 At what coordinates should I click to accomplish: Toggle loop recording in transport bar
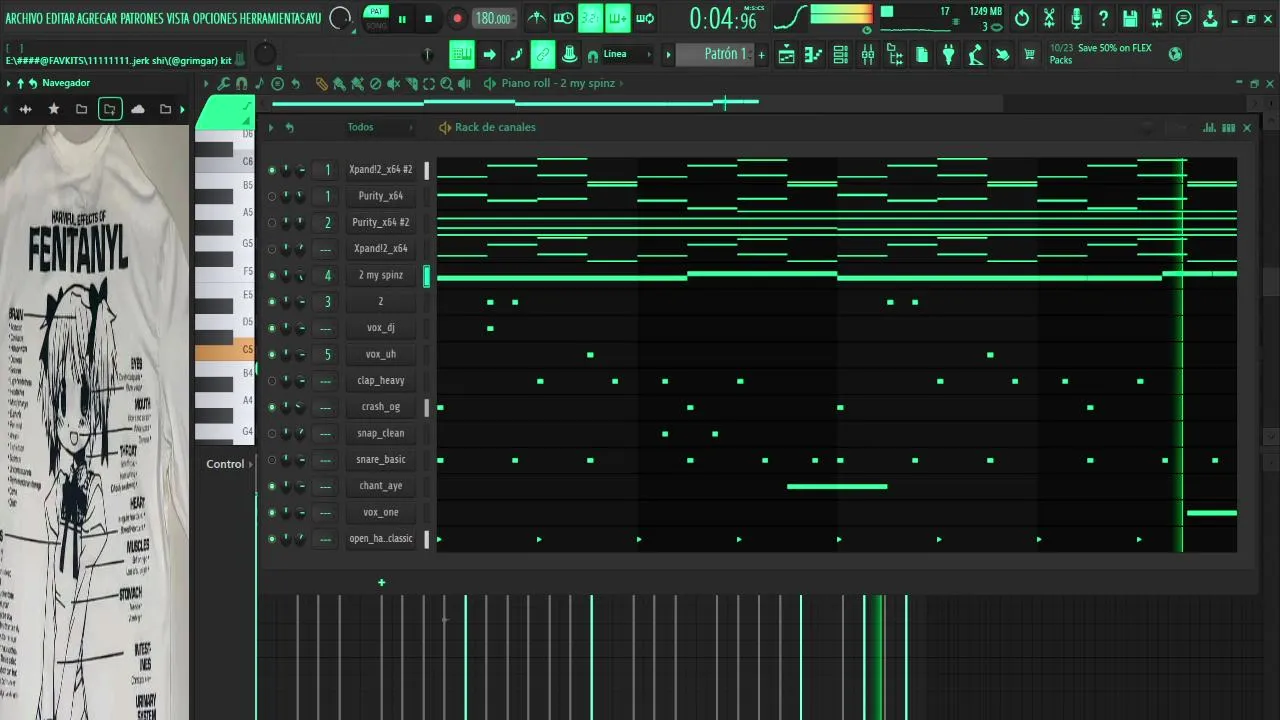(645, 18)
